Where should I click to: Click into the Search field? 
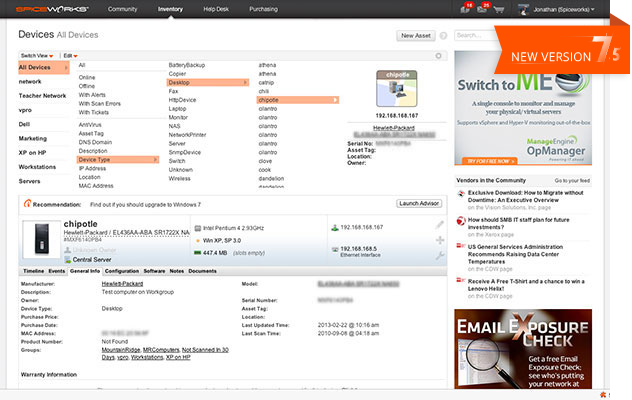coord(476,35)
